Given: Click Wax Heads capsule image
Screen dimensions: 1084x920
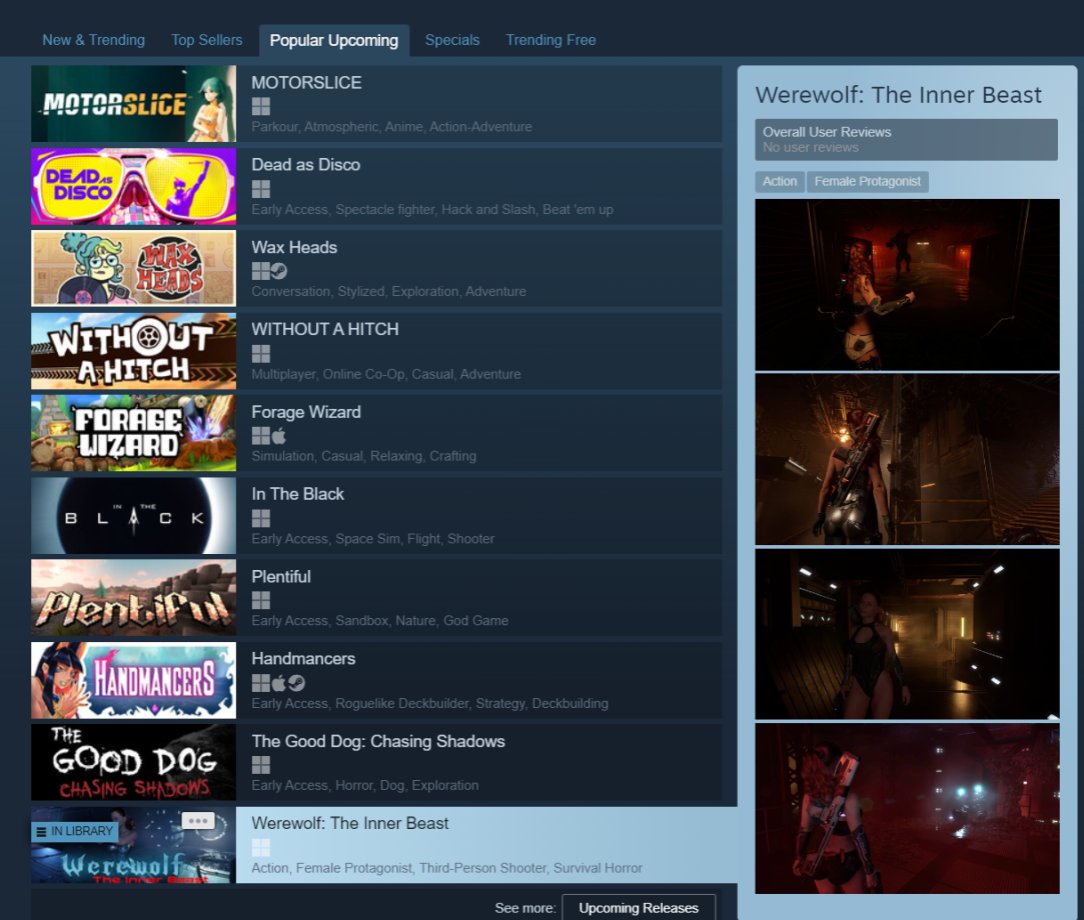Looking at the screenshot, I should click(133, 268).
